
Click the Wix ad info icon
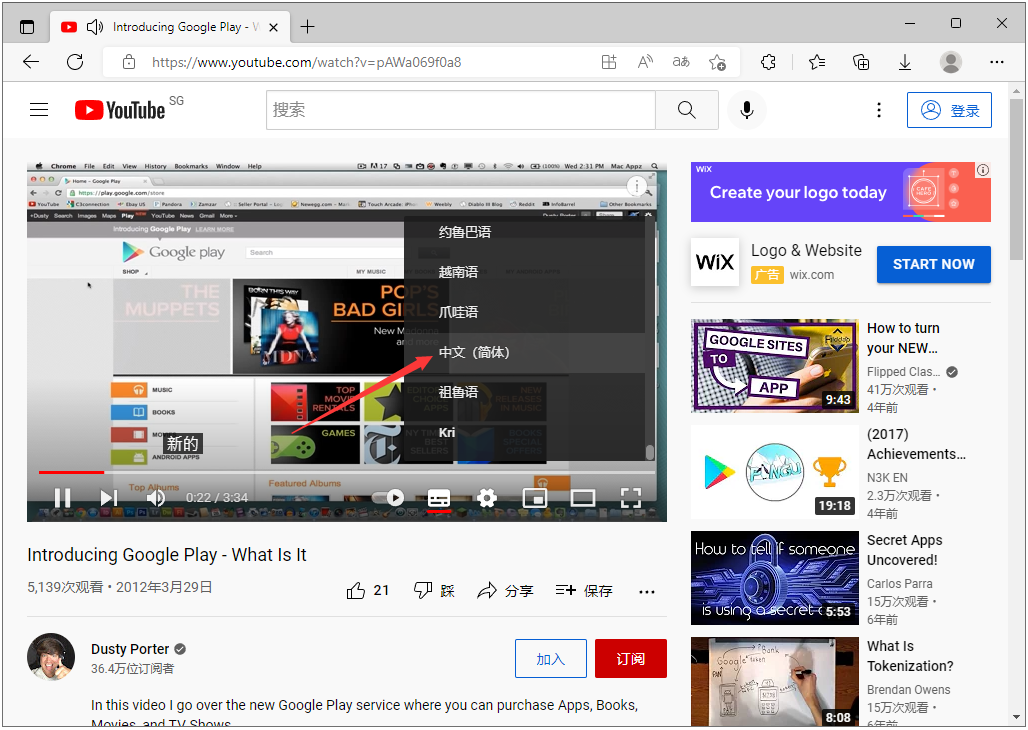click(983, 171)
